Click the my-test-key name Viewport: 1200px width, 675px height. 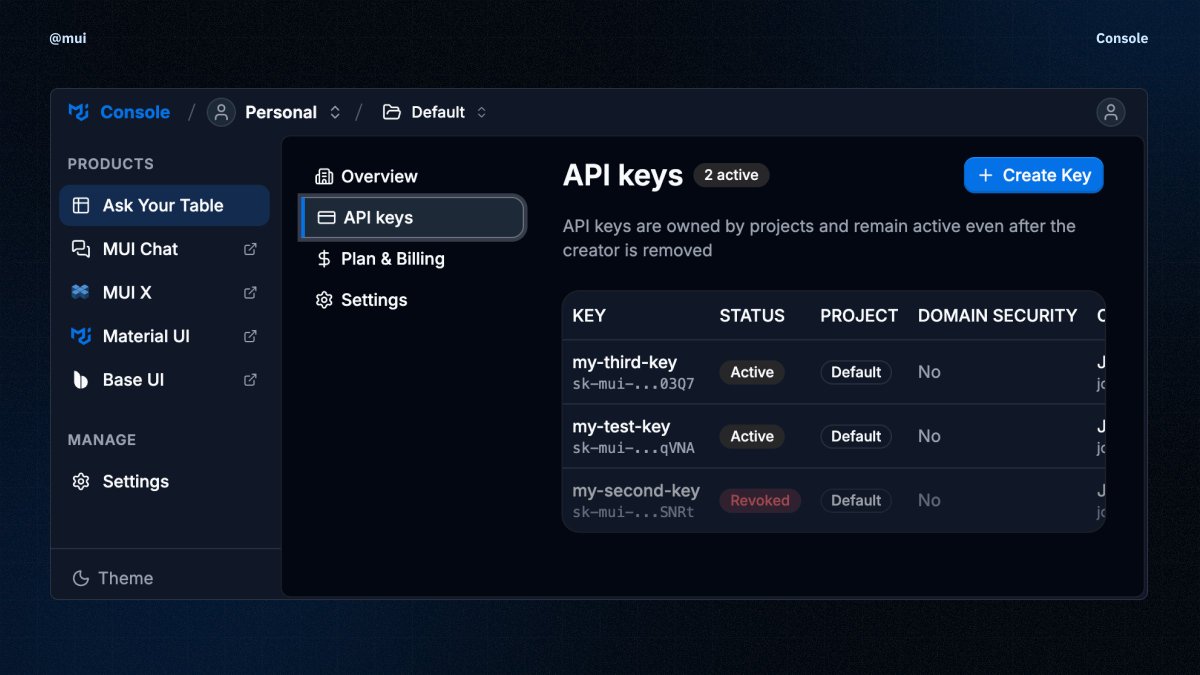pos(621,426)
